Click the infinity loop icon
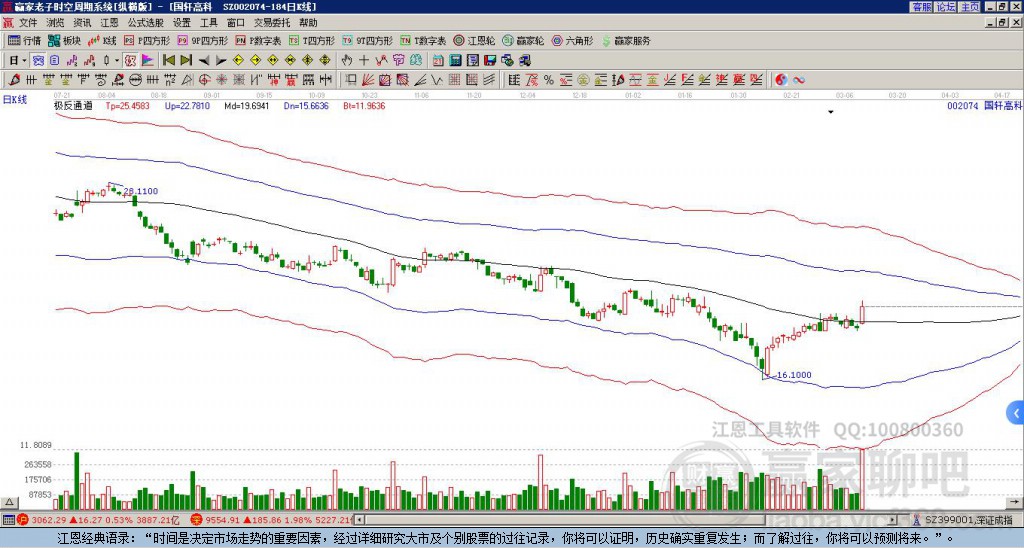The height and width of the screenshot is (548, 1024). (x=798, y=80)
